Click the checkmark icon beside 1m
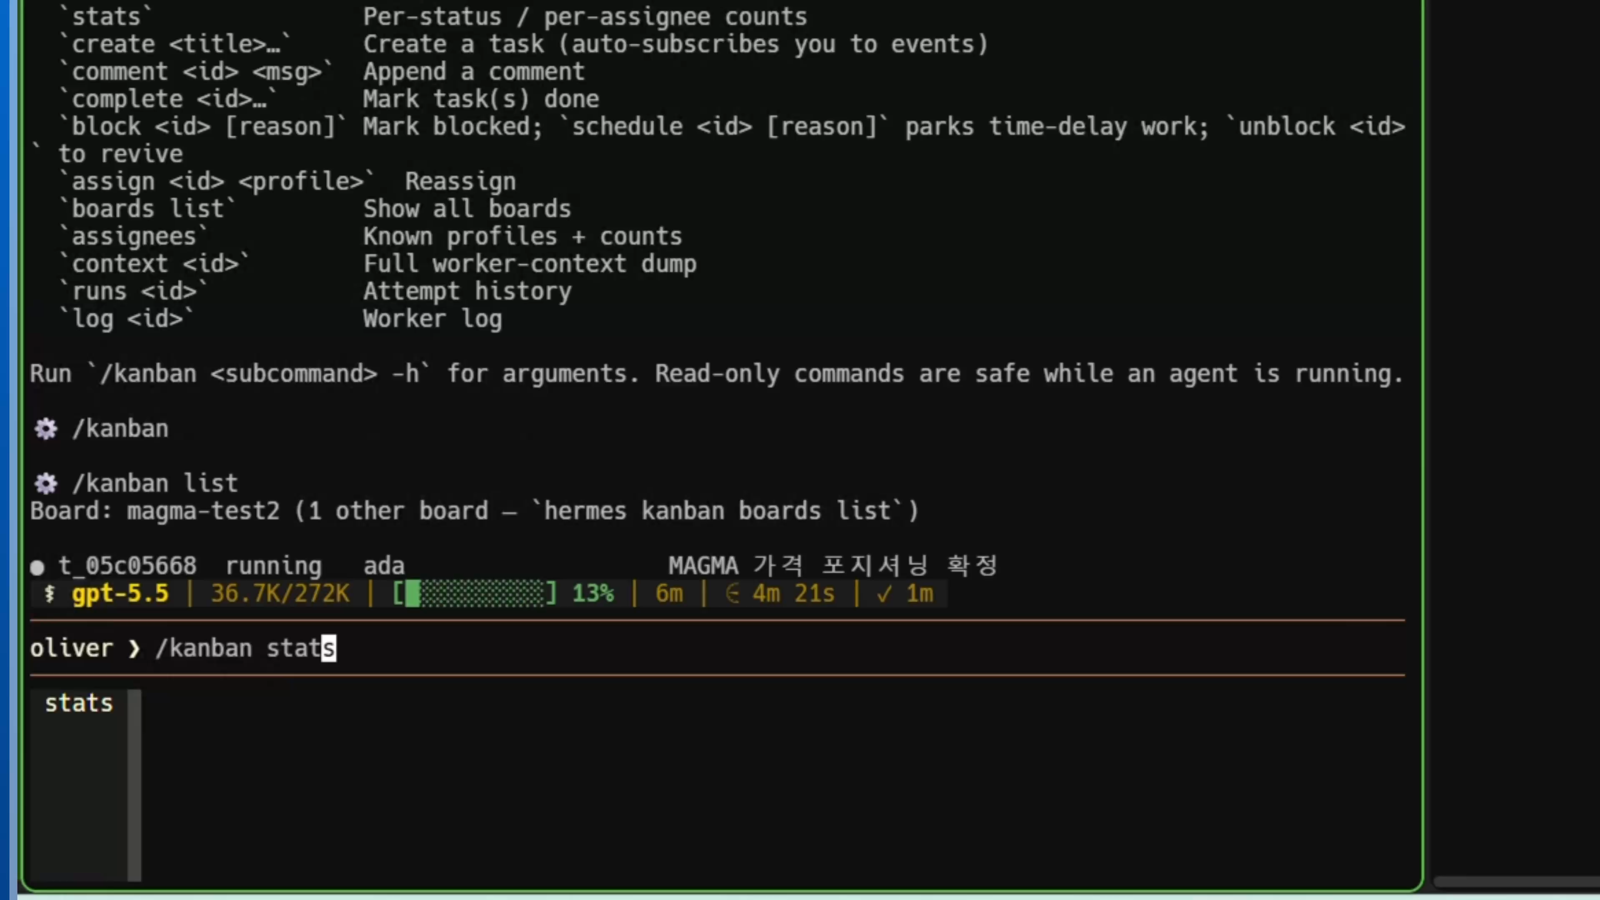Viewport: 1600px width, 900px height. pos(884,594)
